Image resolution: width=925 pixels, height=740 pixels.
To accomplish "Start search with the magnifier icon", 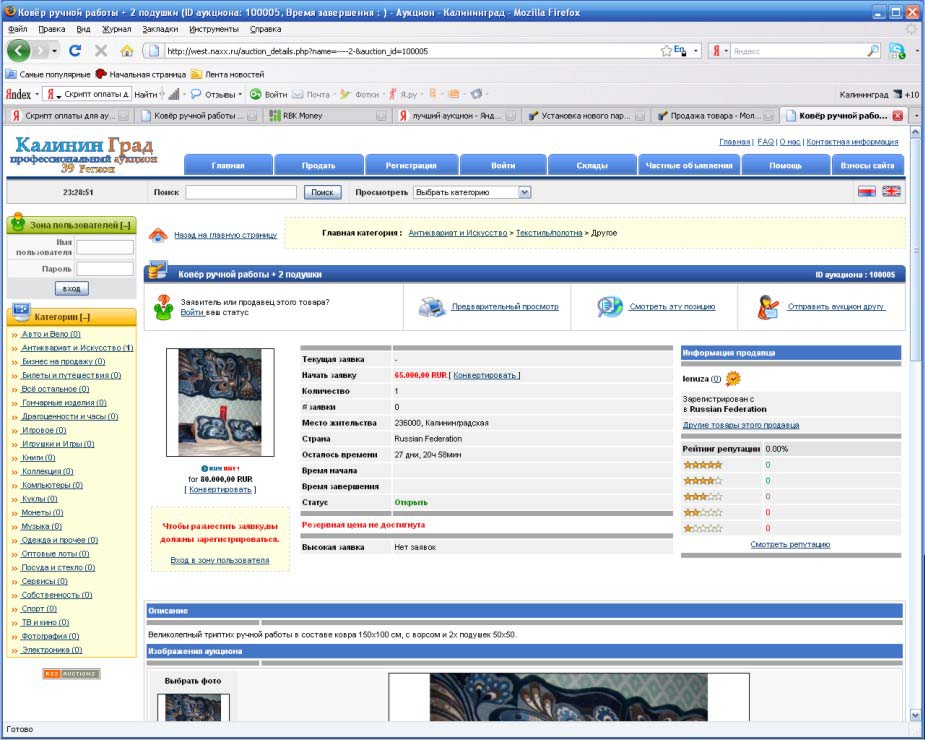I will 872,51.
